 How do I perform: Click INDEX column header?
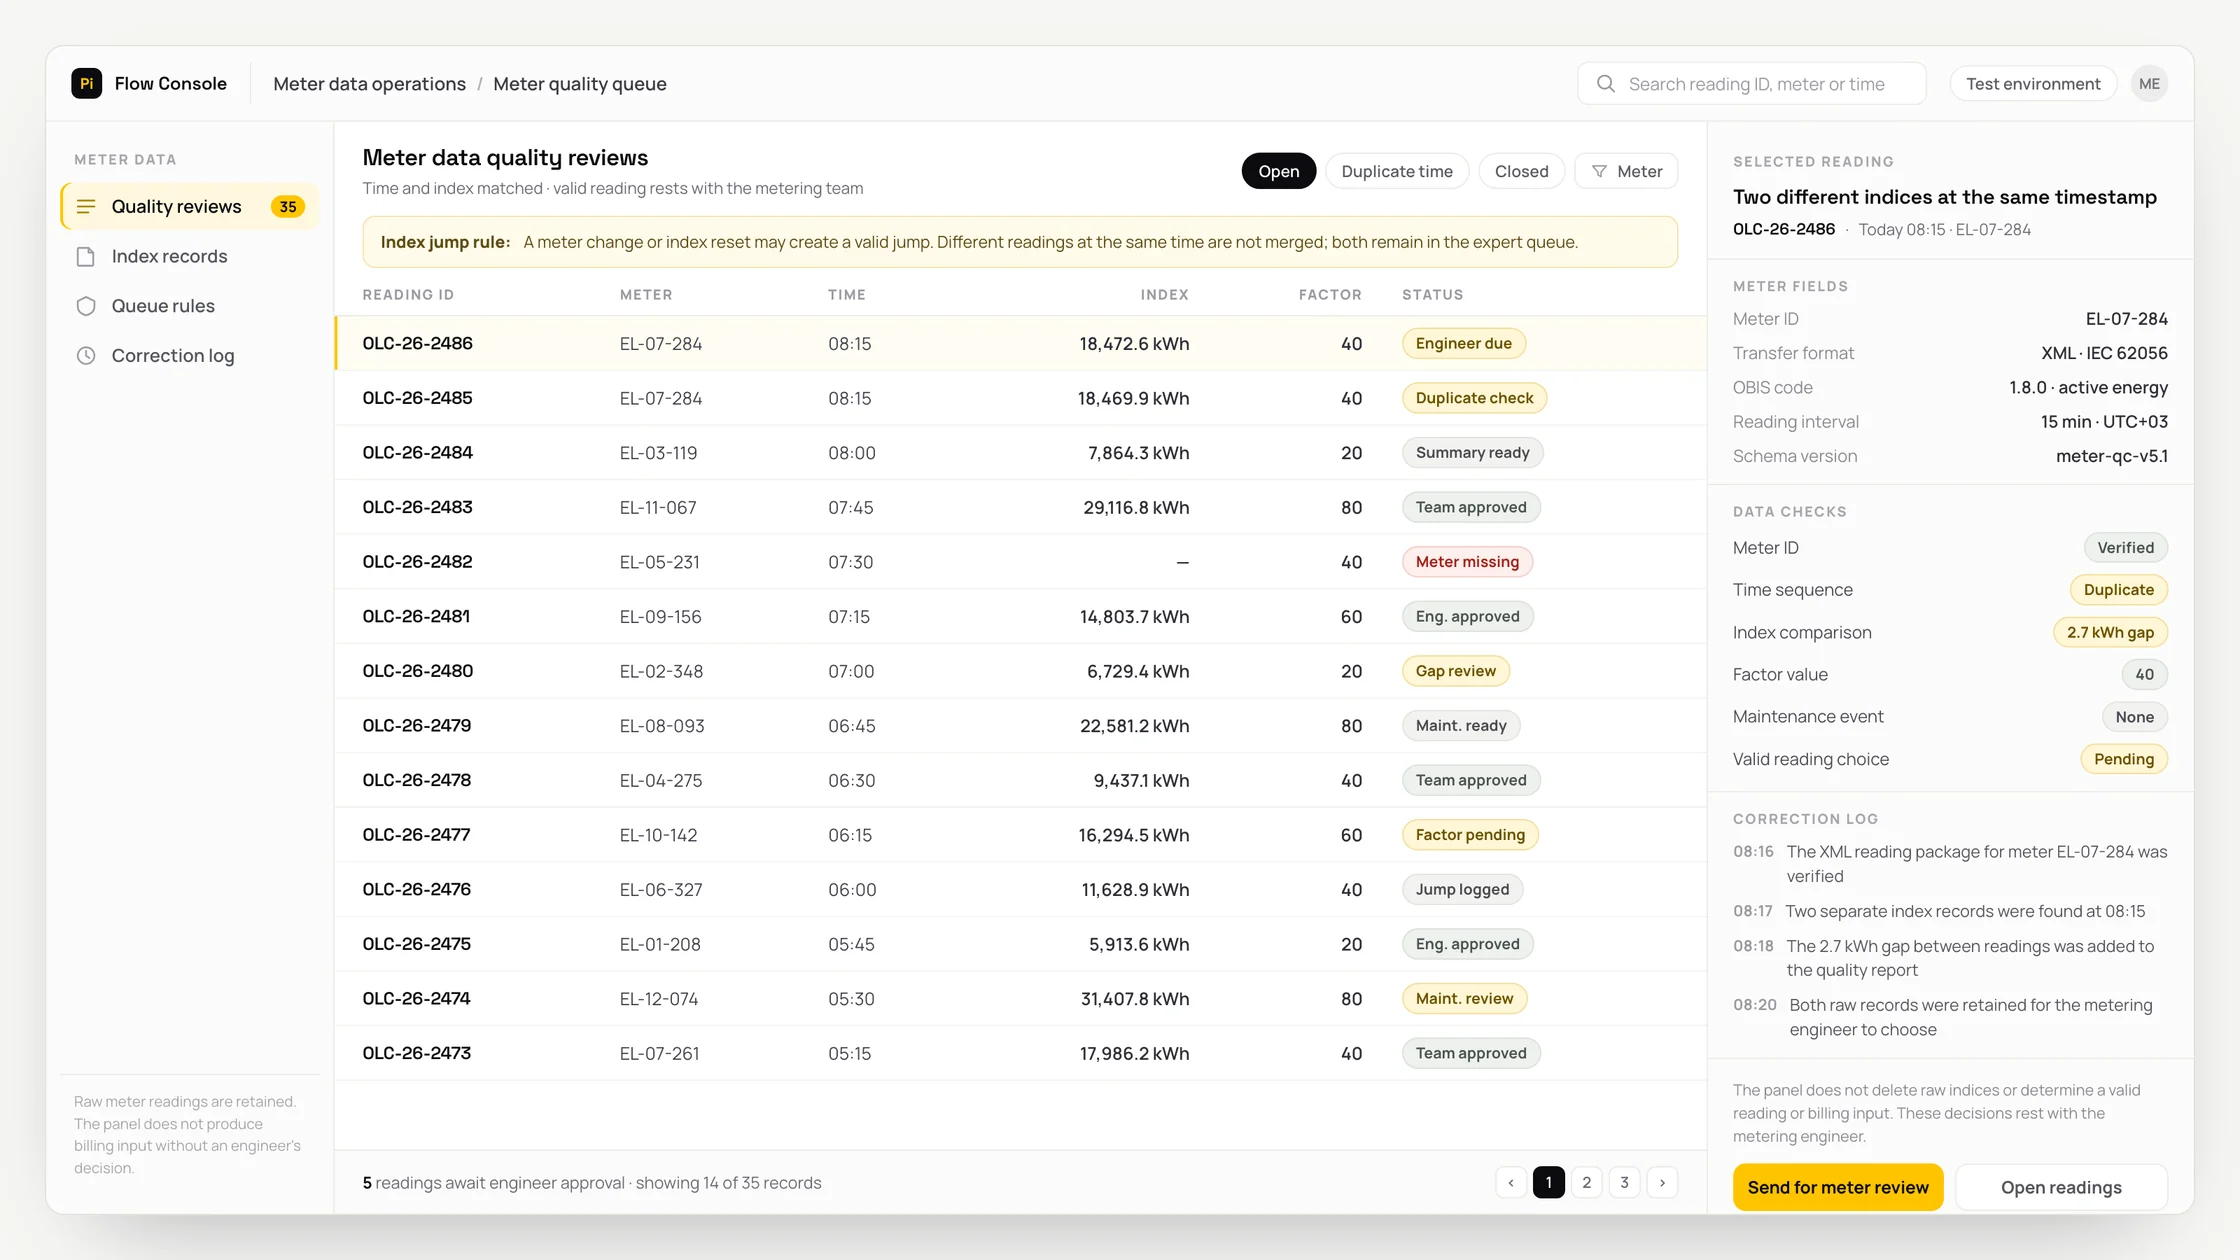pyautogui.click(x=1164, y=295)
